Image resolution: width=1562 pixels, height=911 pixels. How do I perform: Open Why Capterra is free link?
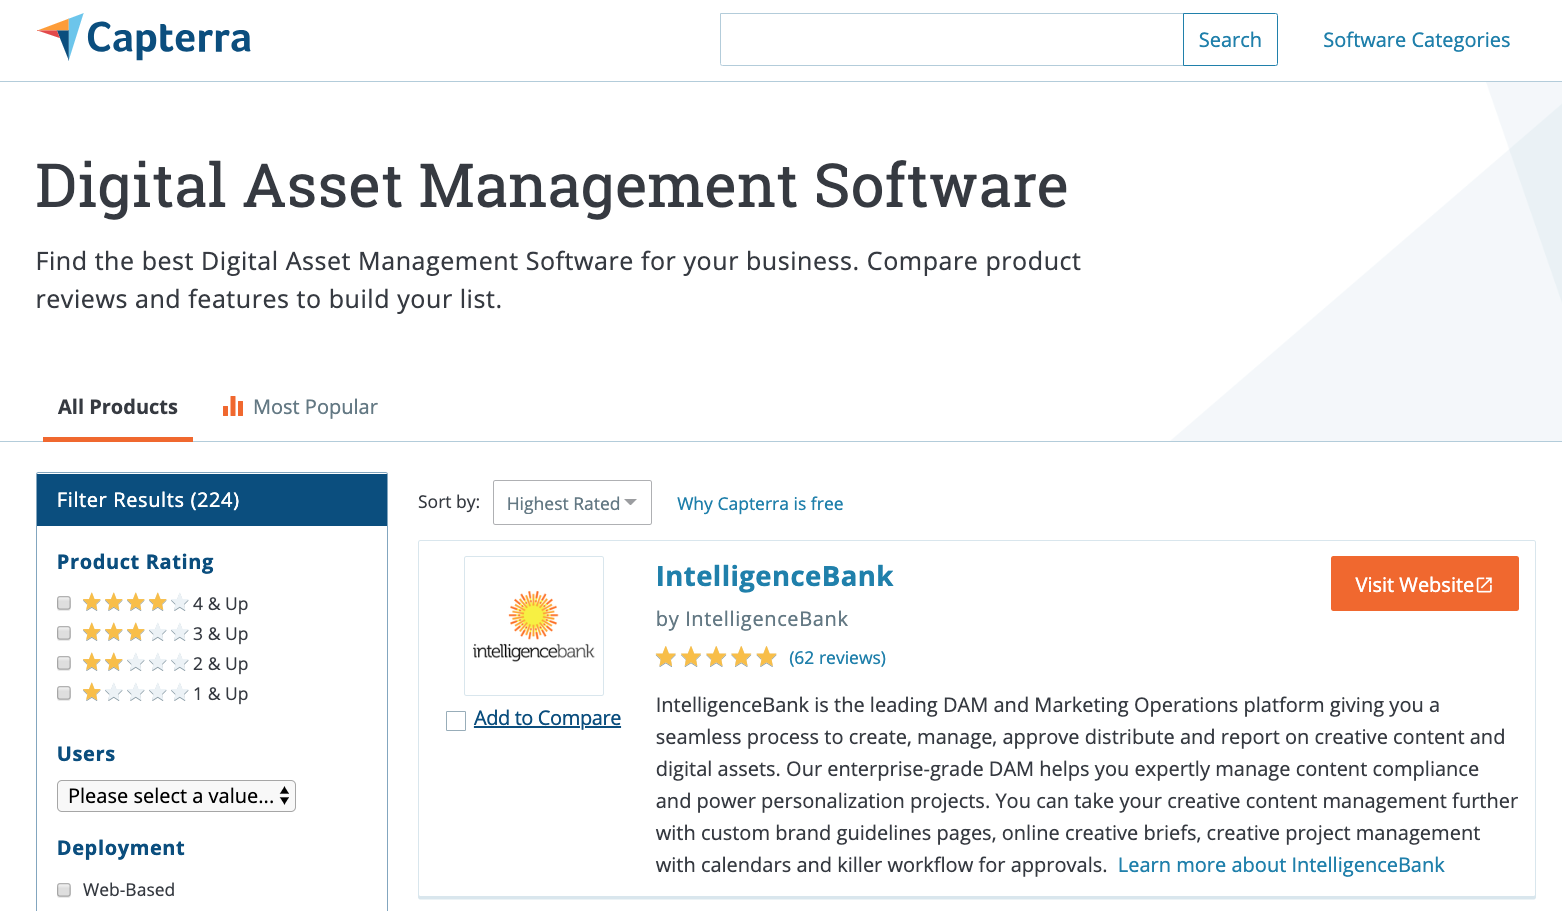(760, 504)
